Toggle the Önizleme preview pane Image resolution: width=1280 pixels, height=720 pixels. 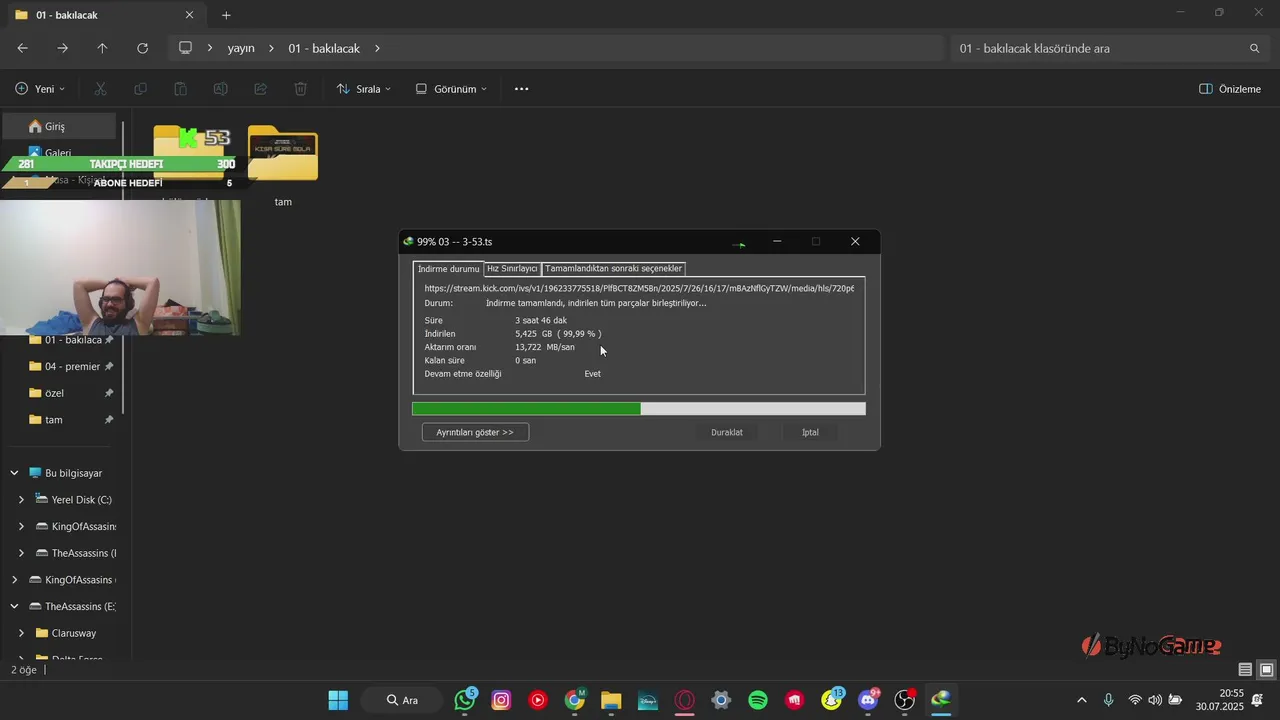pyautogui.click(x=1230, y=89)
